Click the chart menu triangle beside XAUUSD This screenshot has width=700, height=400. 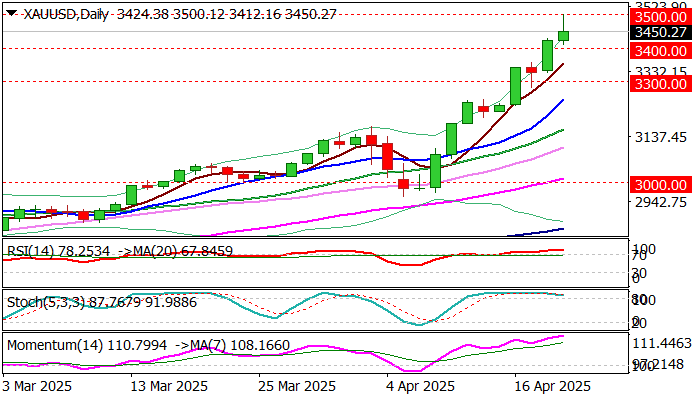coord(12,13)
